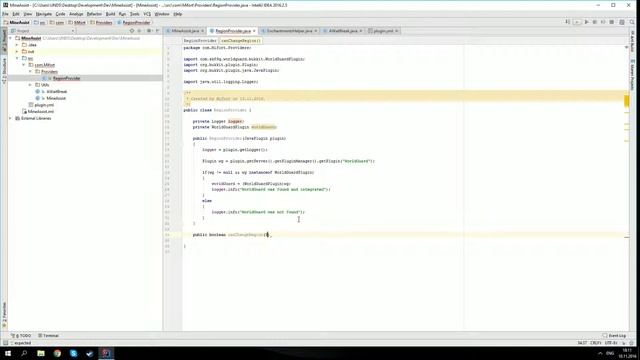Screen dimensions: 640x360
Task: Select MineAssist.iml in the project tree
Action: tap(40, 111)
